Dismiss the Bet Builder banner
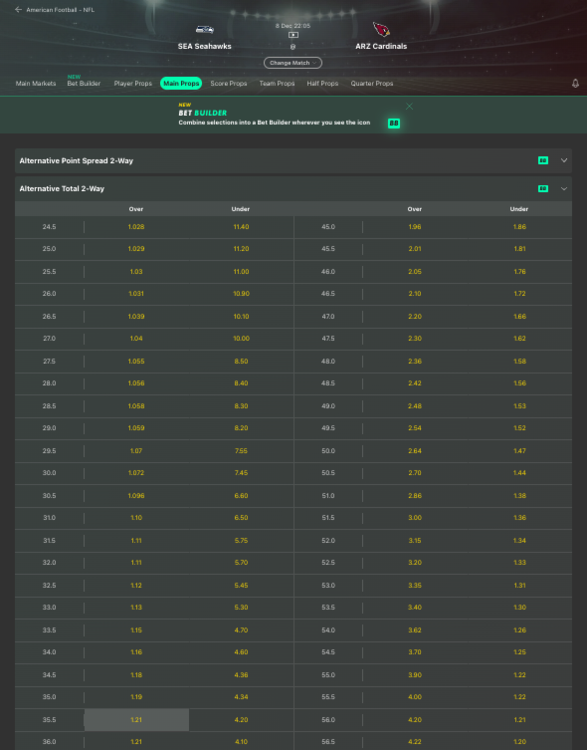The height and width of the screenshot is (750, 587). point(409,106)
